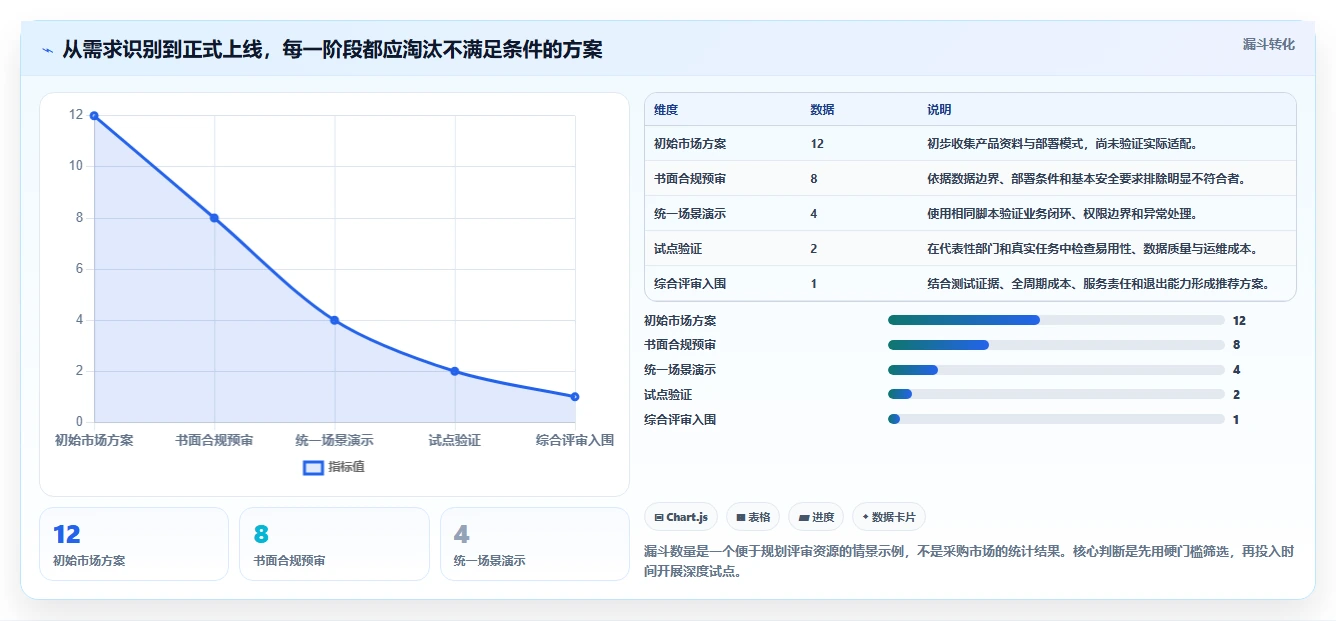Select the 表格 chip
1336x621 pixels.
(753, 517)
